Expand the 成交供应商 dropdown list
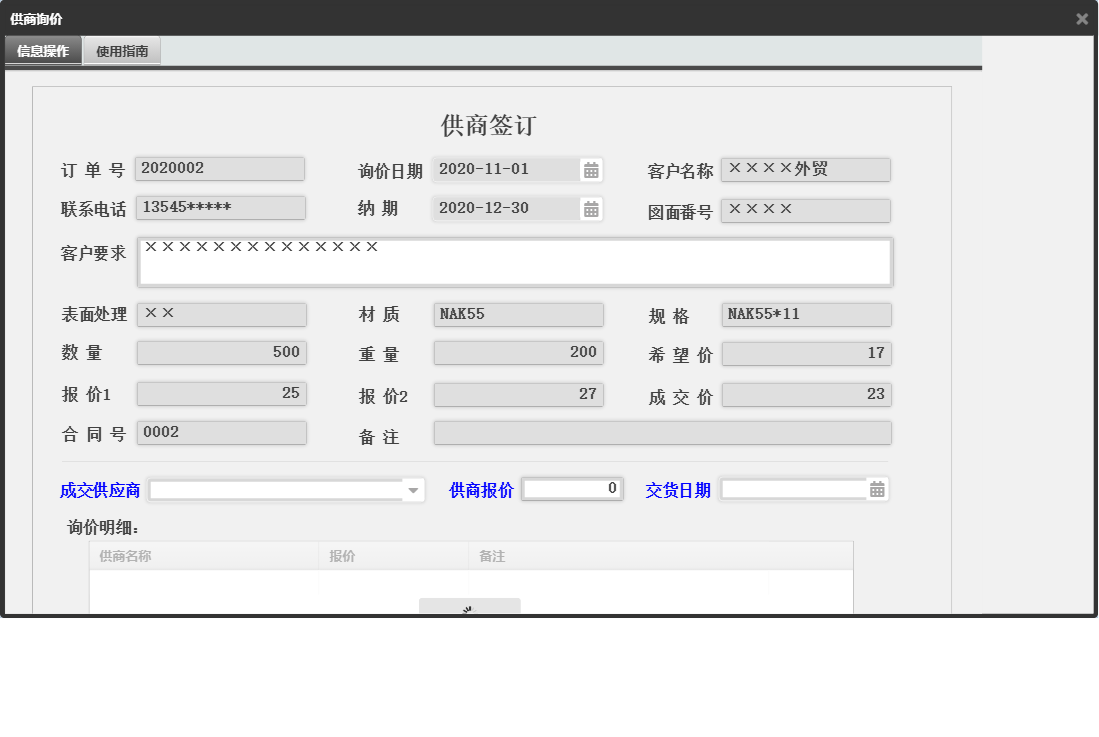 point(413,490)
